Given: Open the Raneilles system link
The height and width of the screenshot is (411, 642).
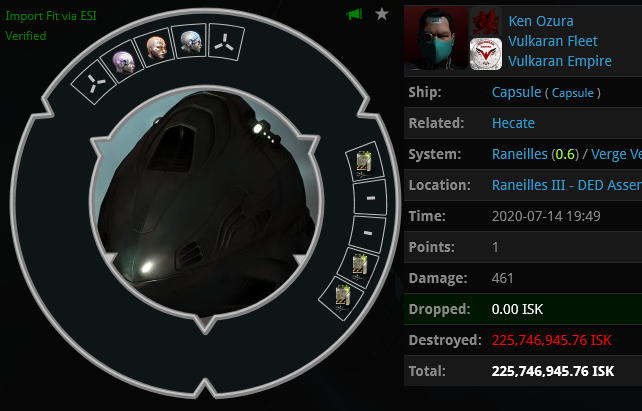Looking at the screenshot, I should pyautogui.click(x=519, y=154).
